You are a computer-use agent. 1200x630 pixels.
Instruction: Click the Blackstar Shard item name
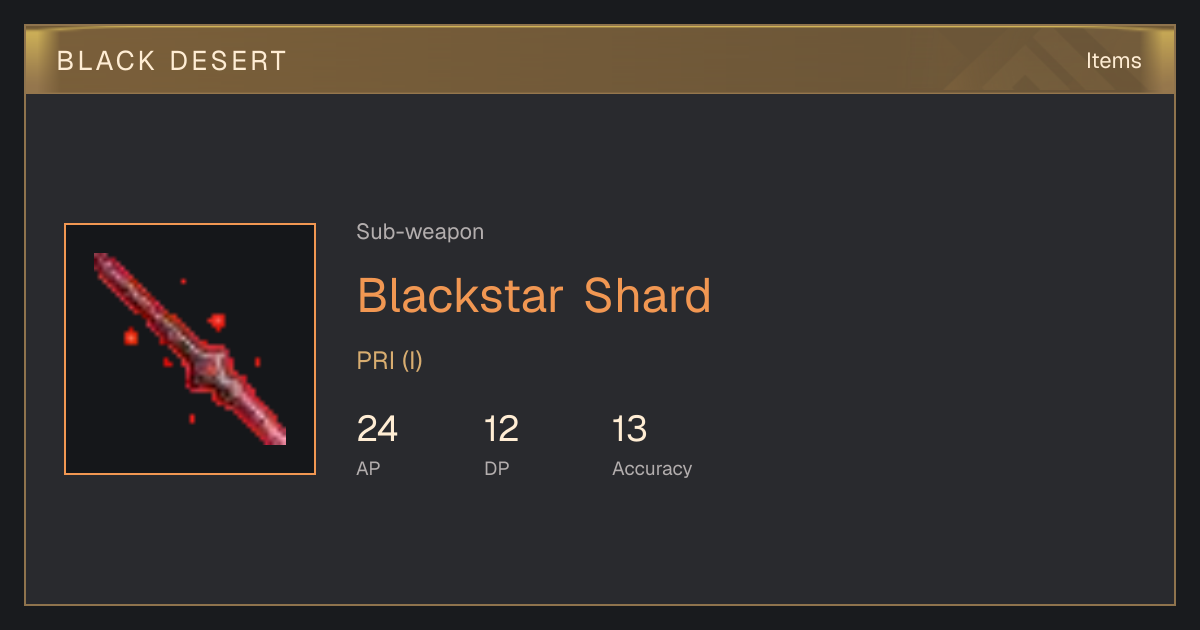[x=534, y=295]
